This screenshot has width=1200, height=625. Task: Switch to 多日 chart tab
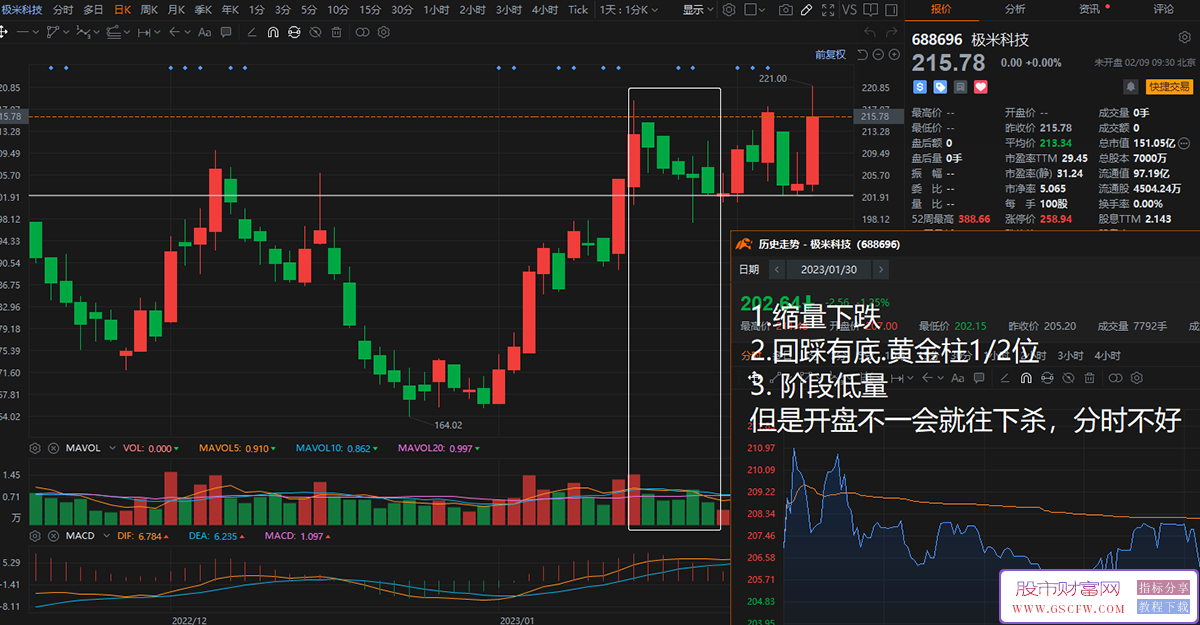point(93,10)
